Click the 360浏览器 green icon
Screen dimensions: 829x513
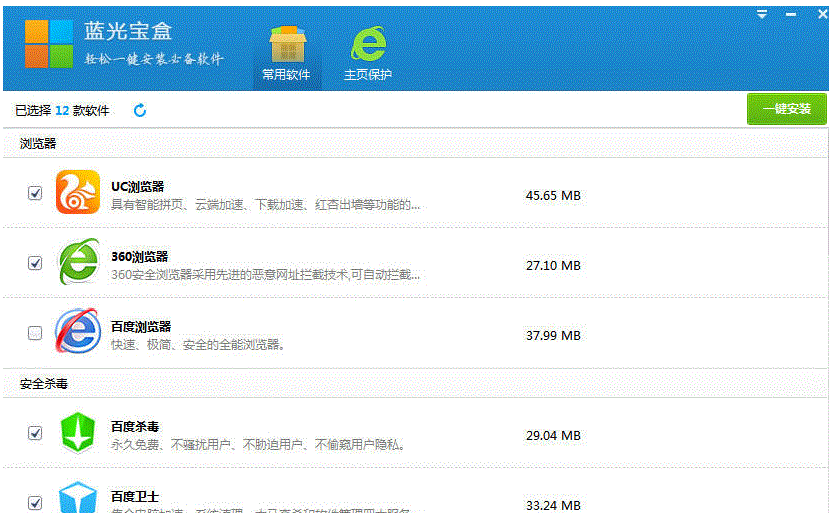[x=77, y=263]
